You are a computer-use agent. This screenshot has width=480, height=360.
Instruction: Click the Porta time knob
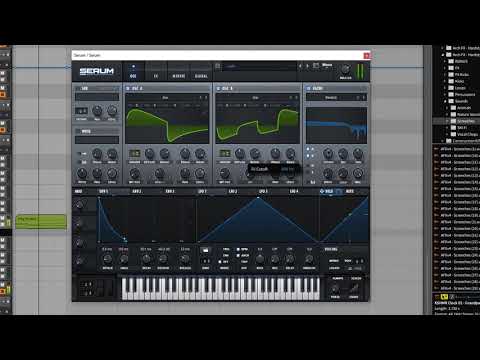tap(335, 289)
